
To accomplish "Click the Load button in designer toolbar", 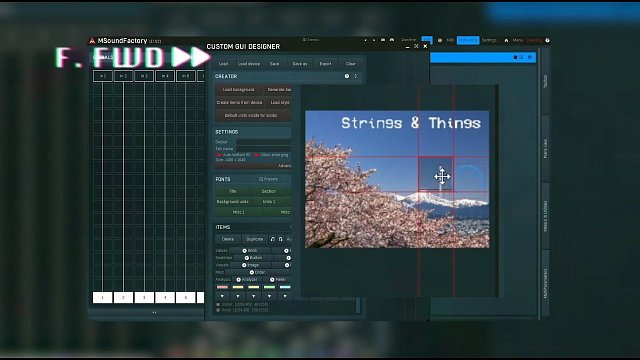I will [224, 64].
